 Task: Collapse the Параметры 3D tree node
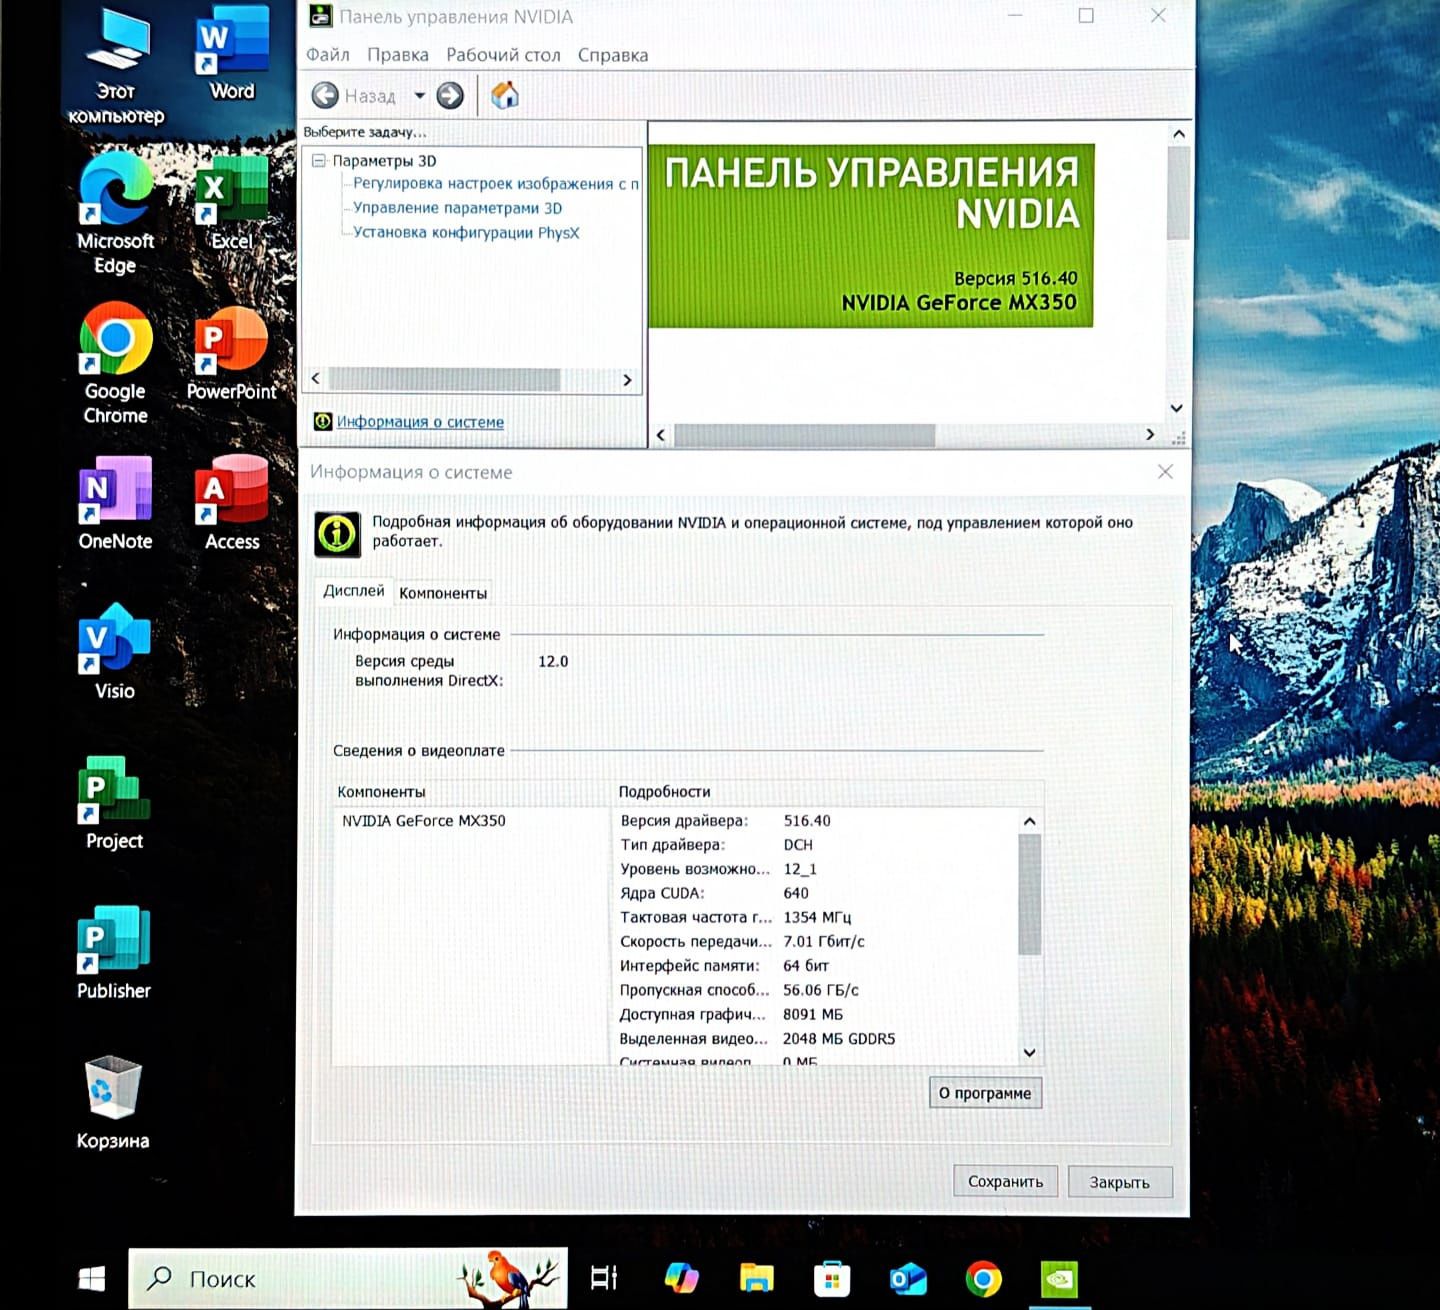[x=319, y=160]
